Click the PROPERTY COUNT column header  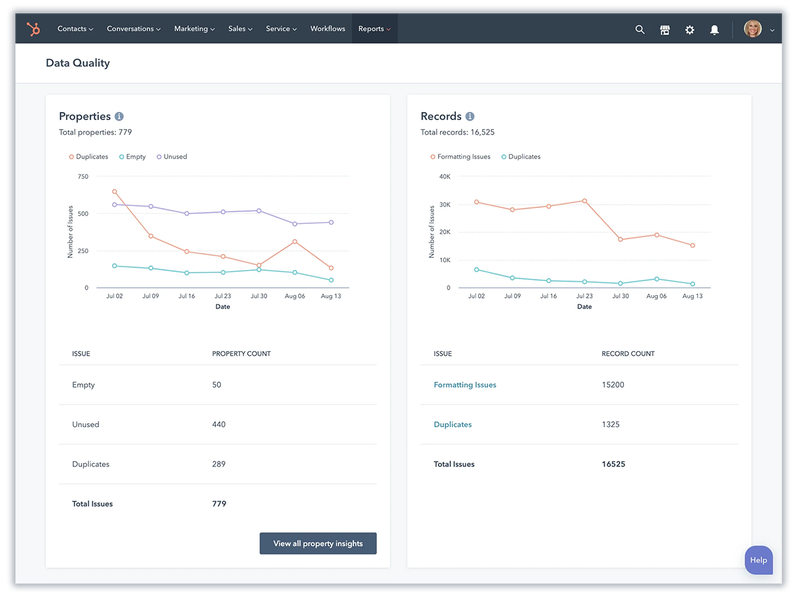(x=241, y=354)
